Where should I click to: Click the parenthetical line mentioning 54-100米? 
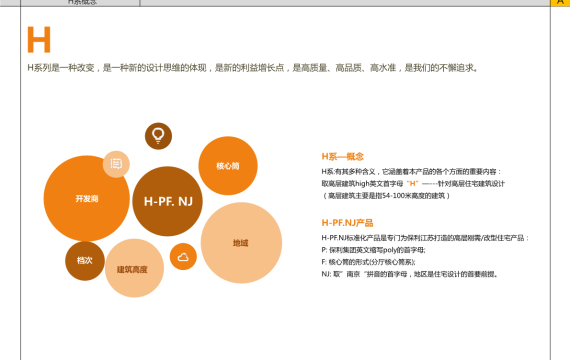click(x=386, y=196)
